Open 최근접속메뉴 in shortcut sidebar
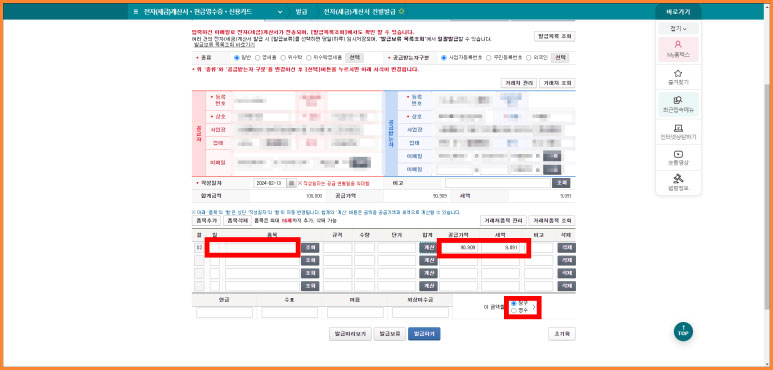 point(678,104)
